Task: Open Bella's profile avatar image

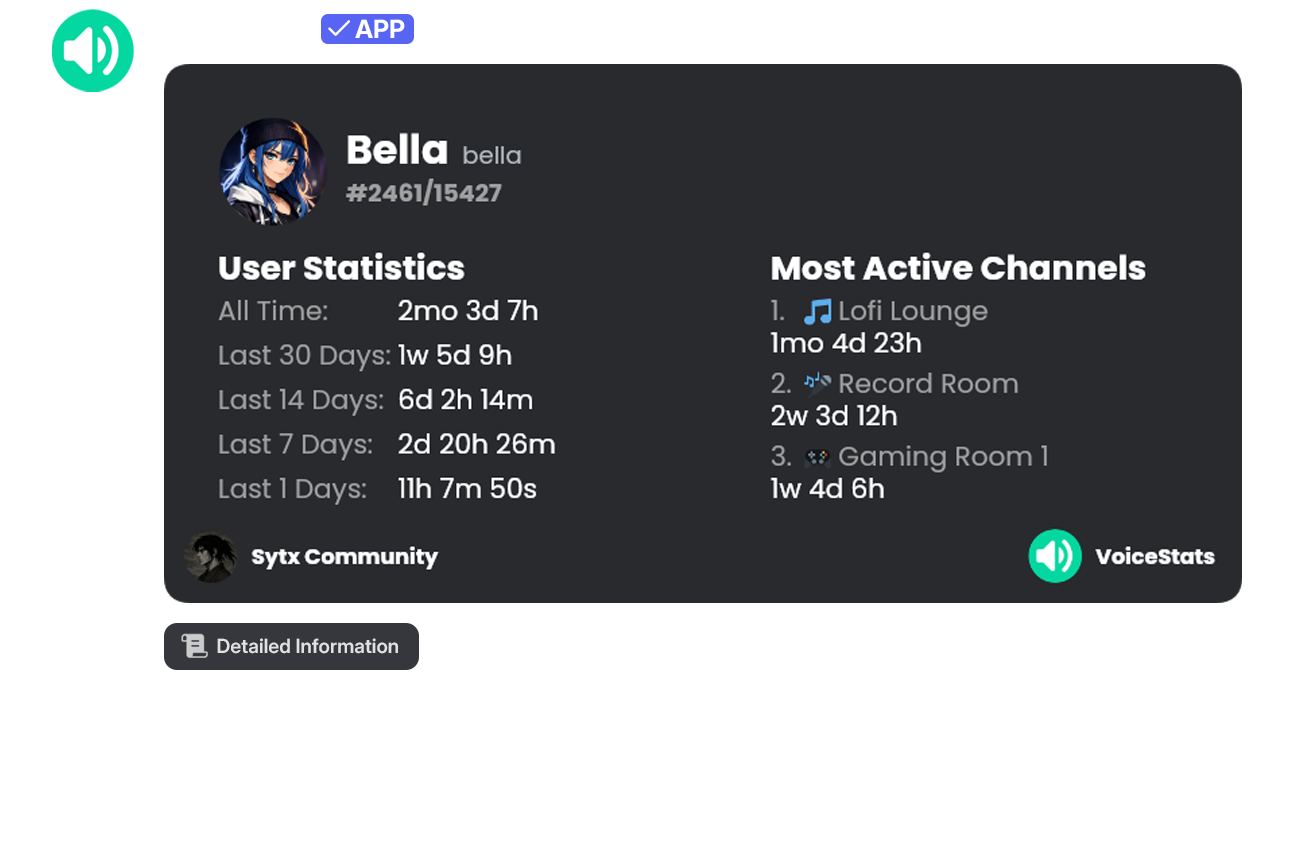Action: (x=273, y=171)
